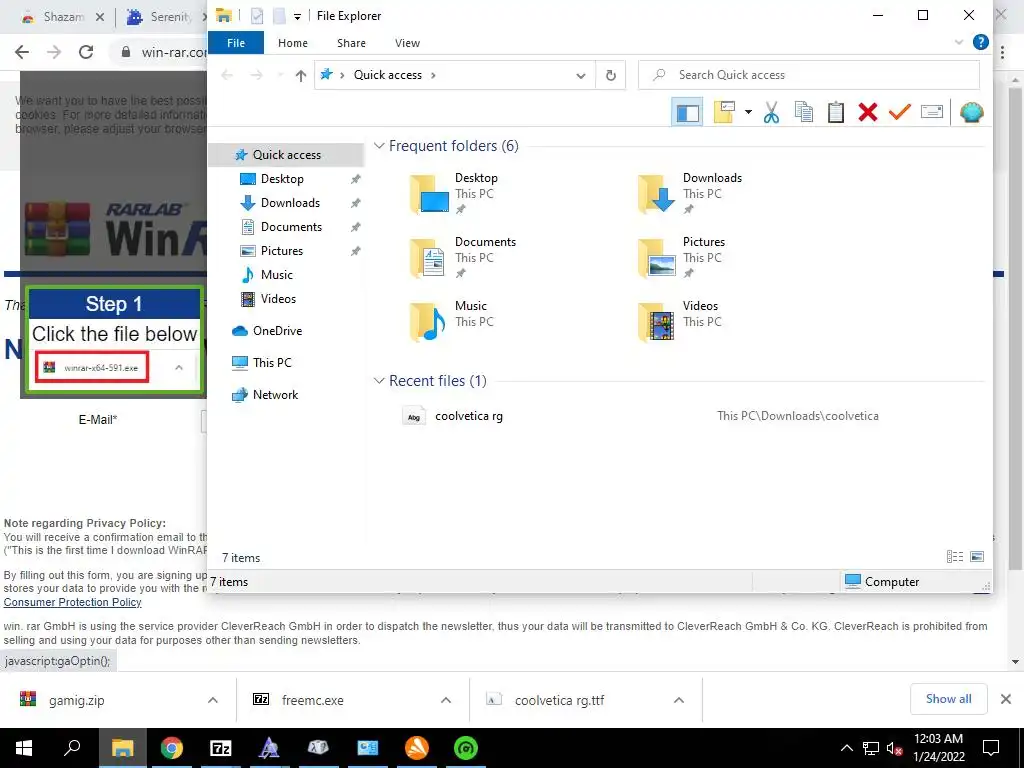Select Videos in the navigation pane
1024x768 pixels.
[x=278, y=299]
